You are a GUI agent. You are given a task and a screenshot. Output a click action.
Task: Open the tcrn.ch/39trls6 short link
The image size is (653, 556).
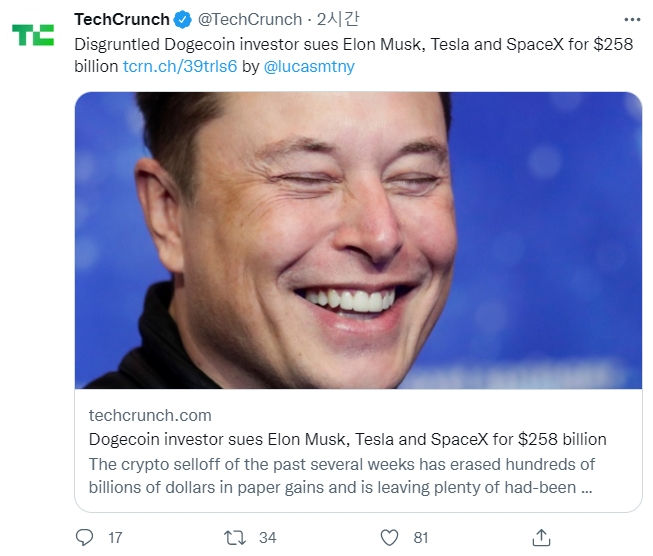[x=180, y=66]
